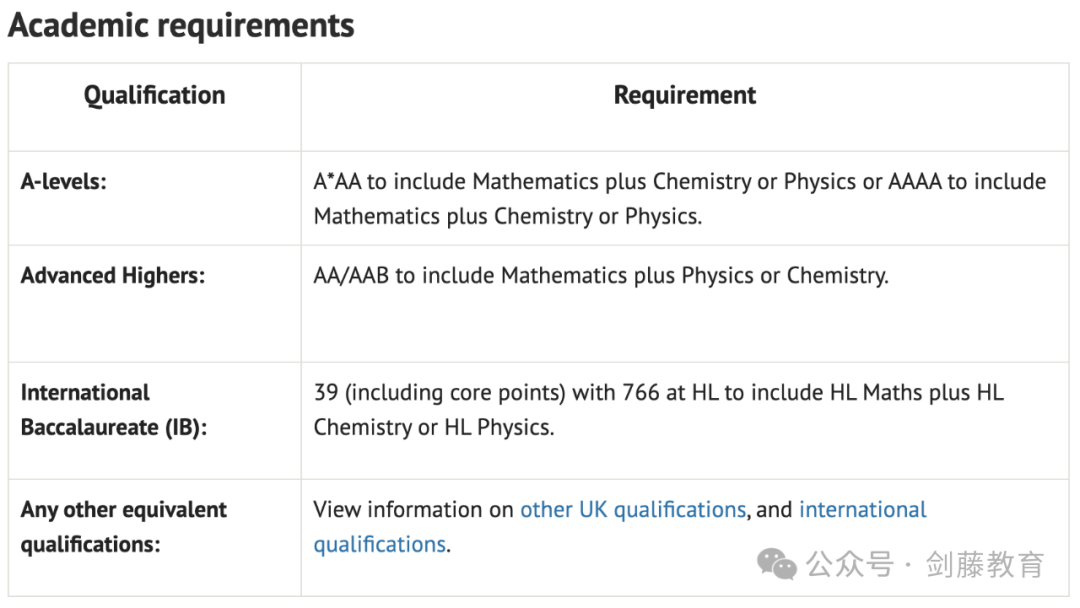Click the Advanced Highers row label
1080x608 pixels.
point(113,275)
